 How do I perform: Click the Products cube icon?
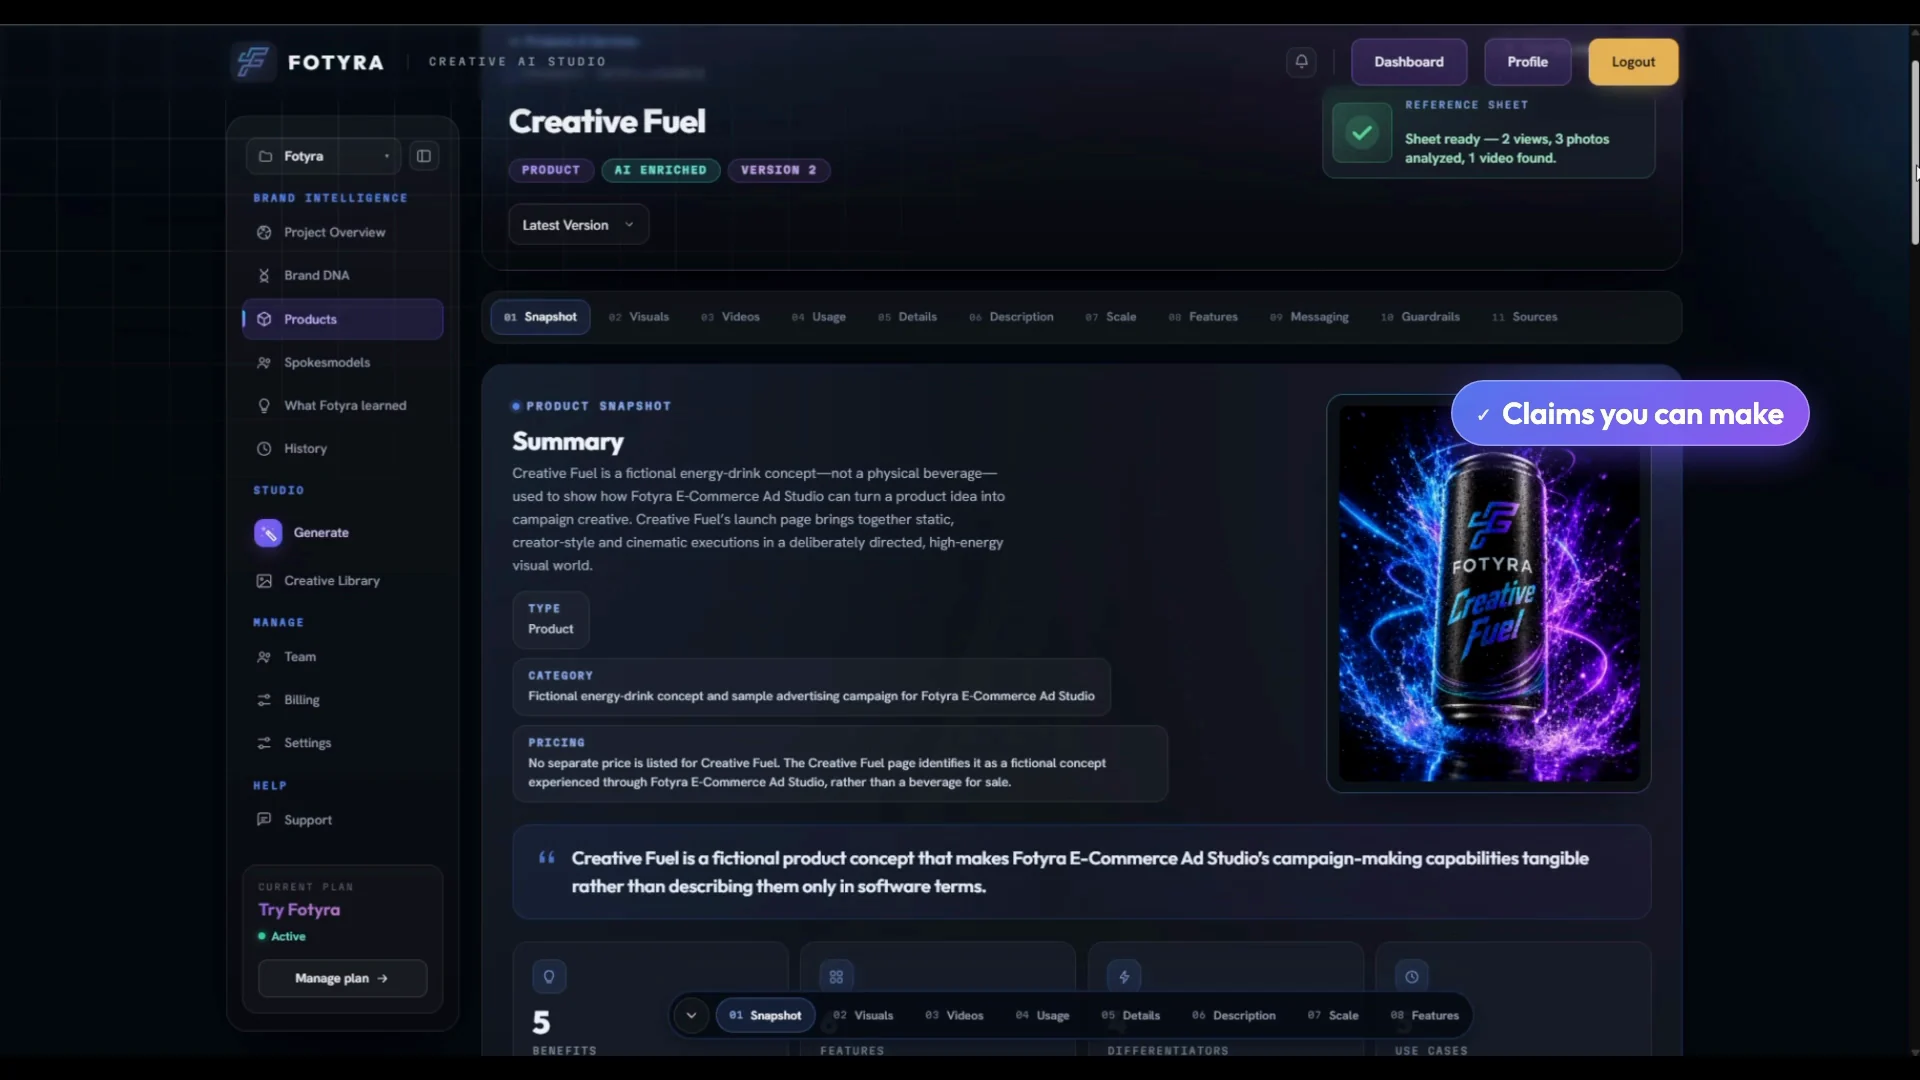coord(264,319)
